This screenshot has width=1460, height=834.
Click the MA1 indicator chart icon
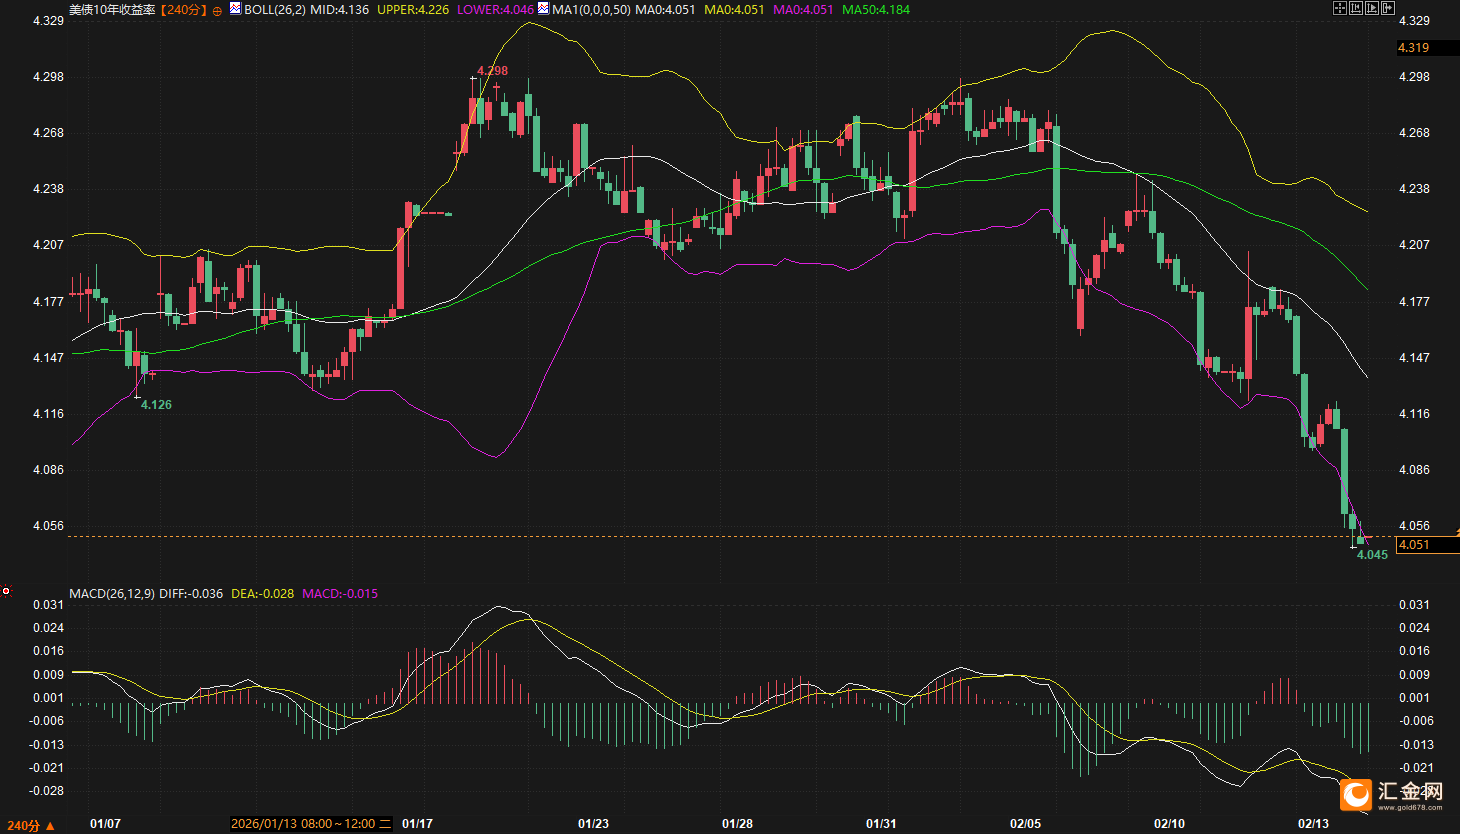point(543,8)
